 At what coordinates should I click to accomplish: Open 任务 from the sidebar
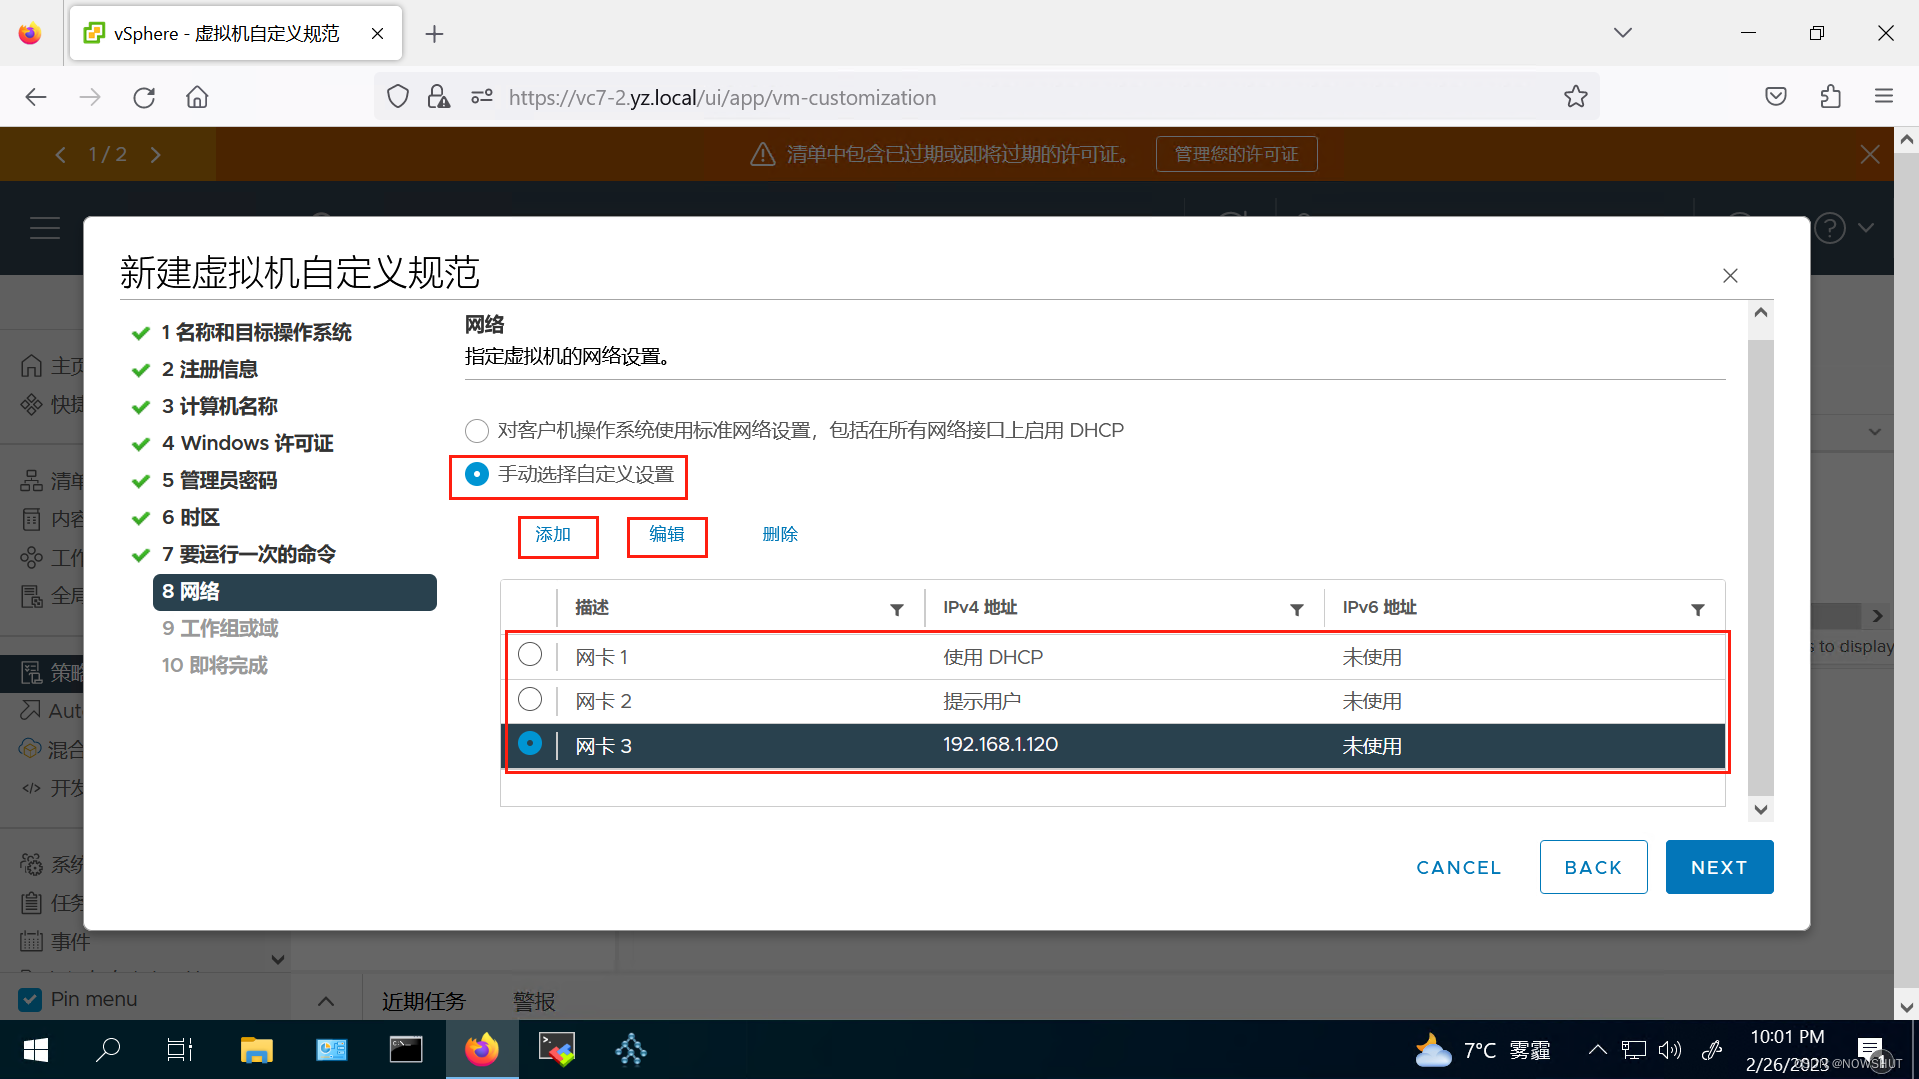pyautogui.click(x=71, y=902)
